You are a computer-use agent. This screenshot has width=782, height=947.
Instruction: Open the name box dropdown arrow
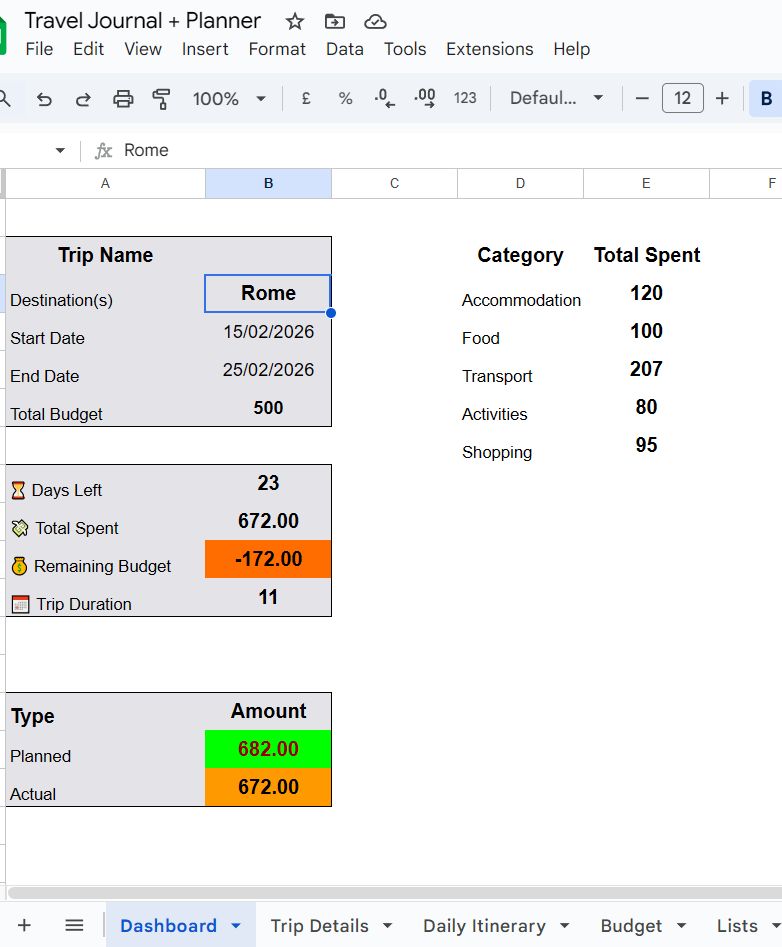[x=60, y=150]
